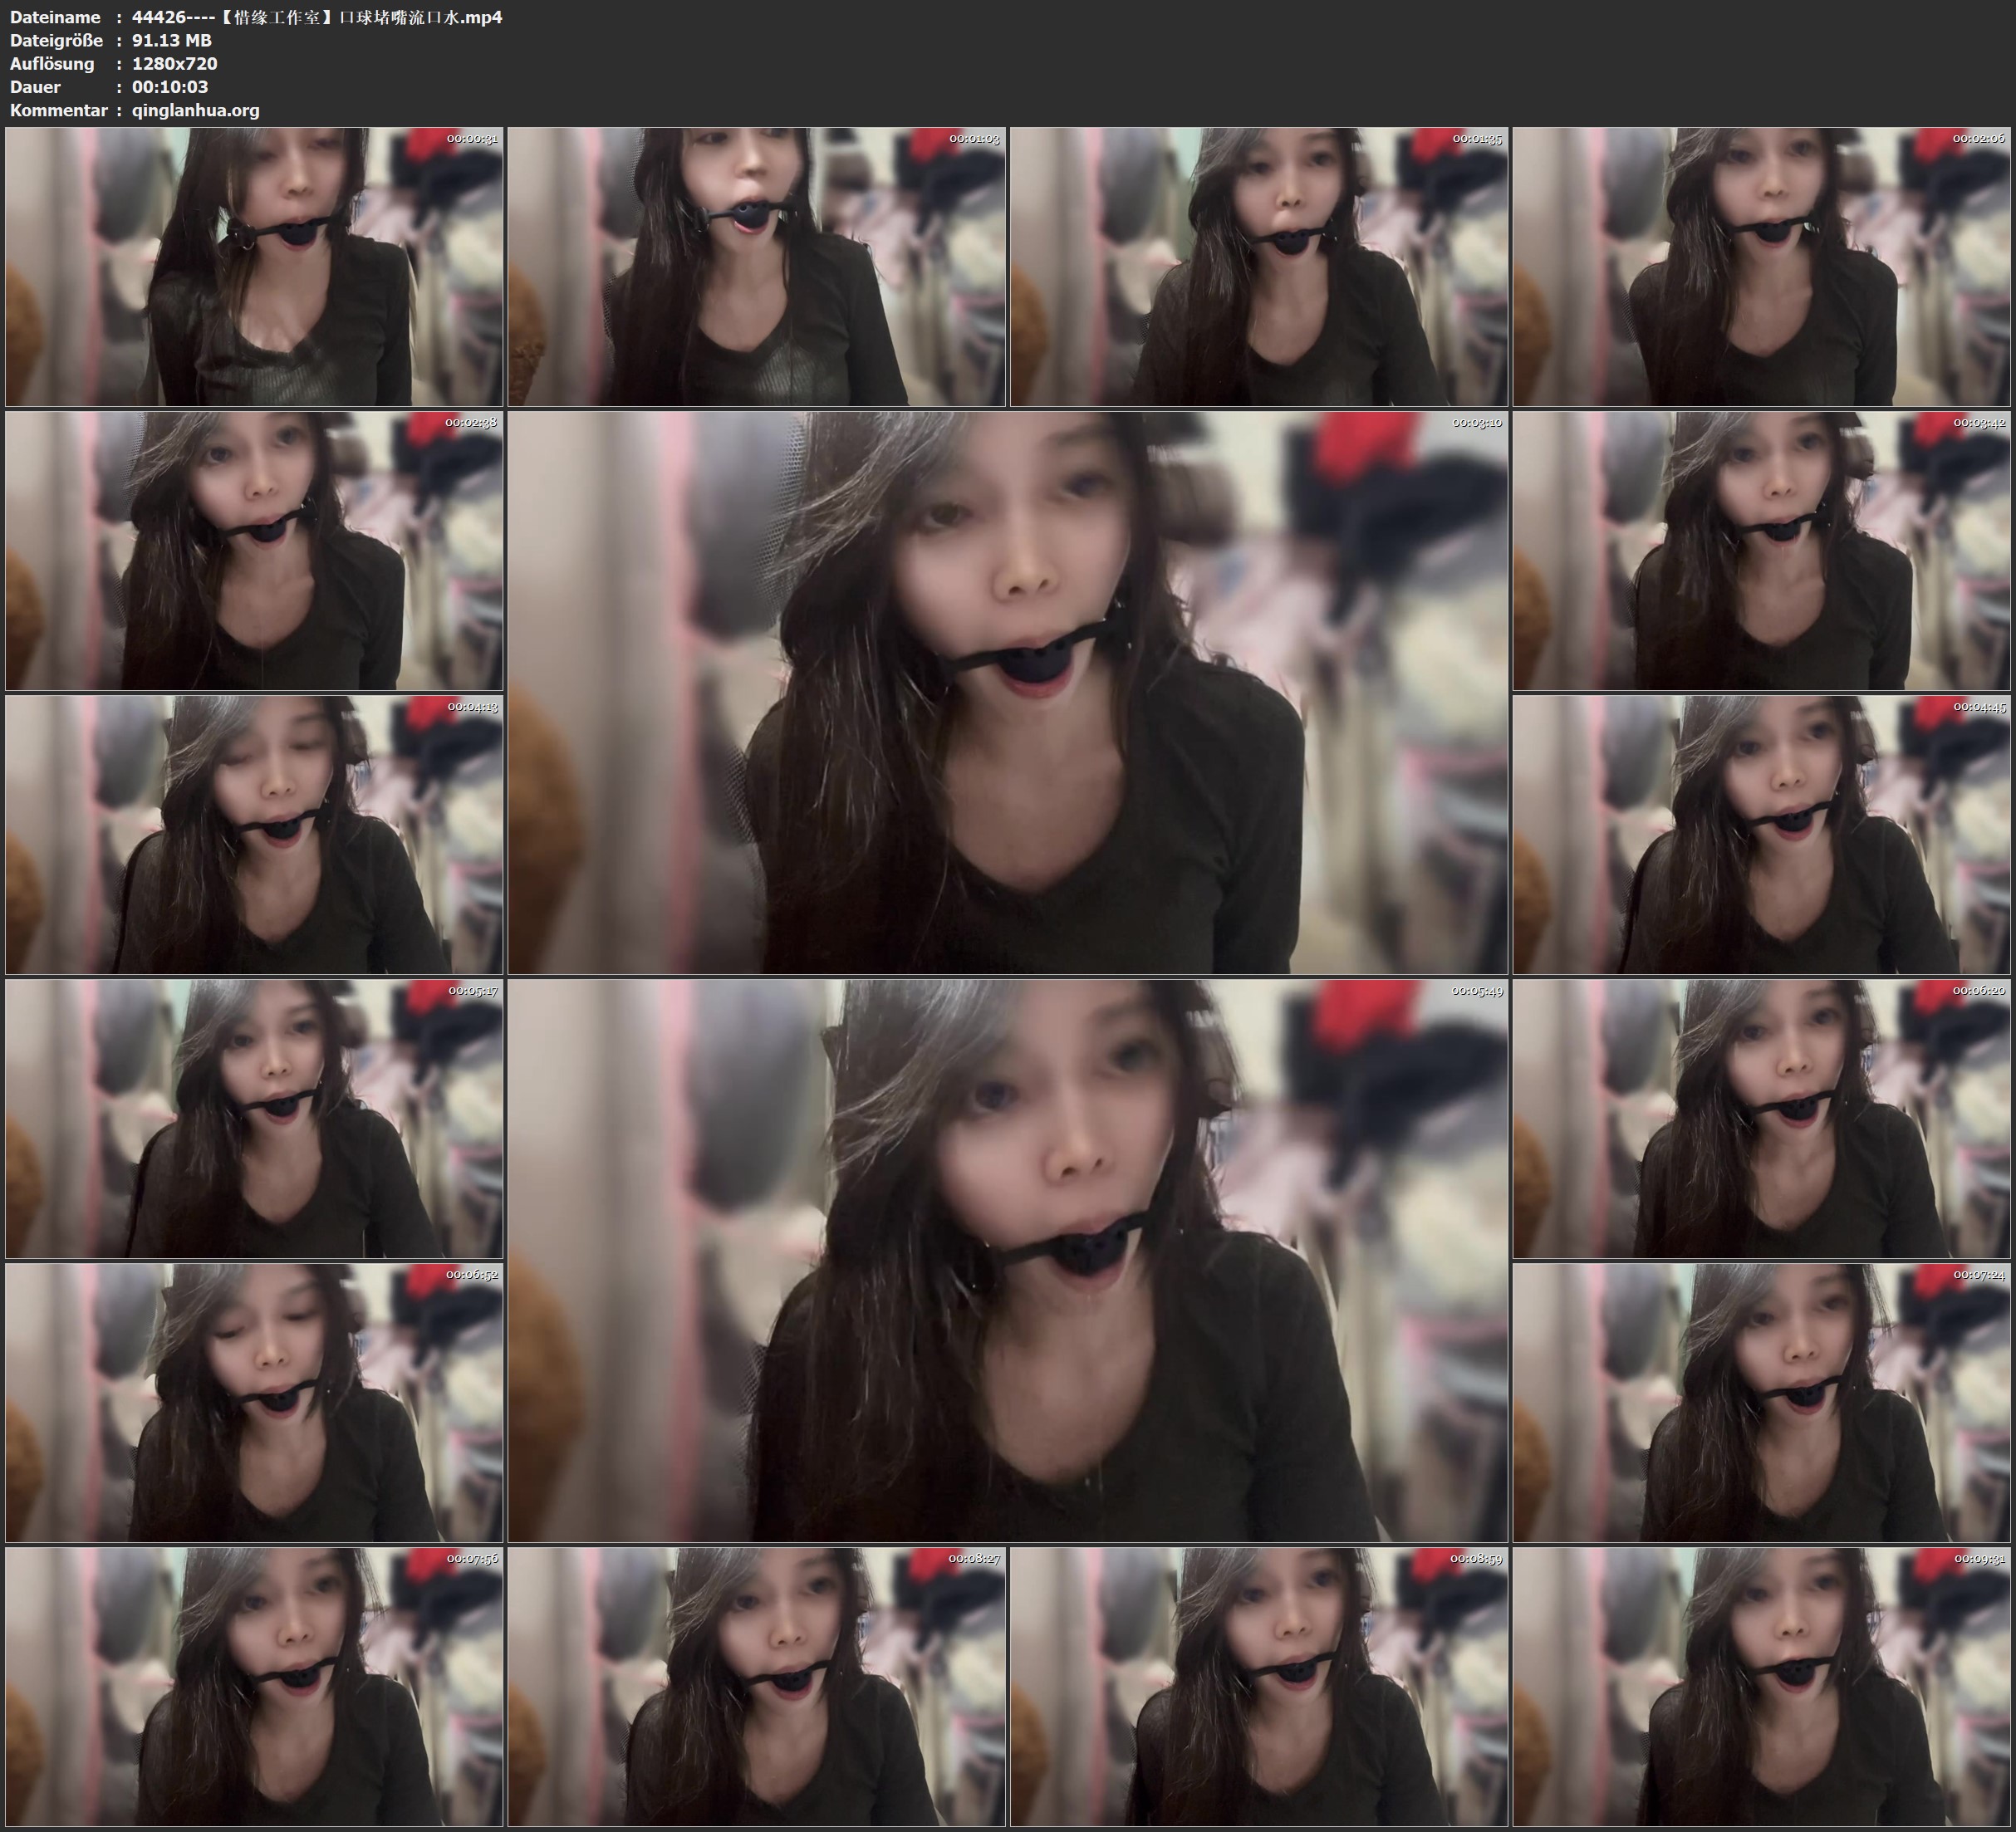Viewport: 2016px width, 1832px height.
Task: Select the large frame at 00:05:49
Action: pos(1008,1261)
